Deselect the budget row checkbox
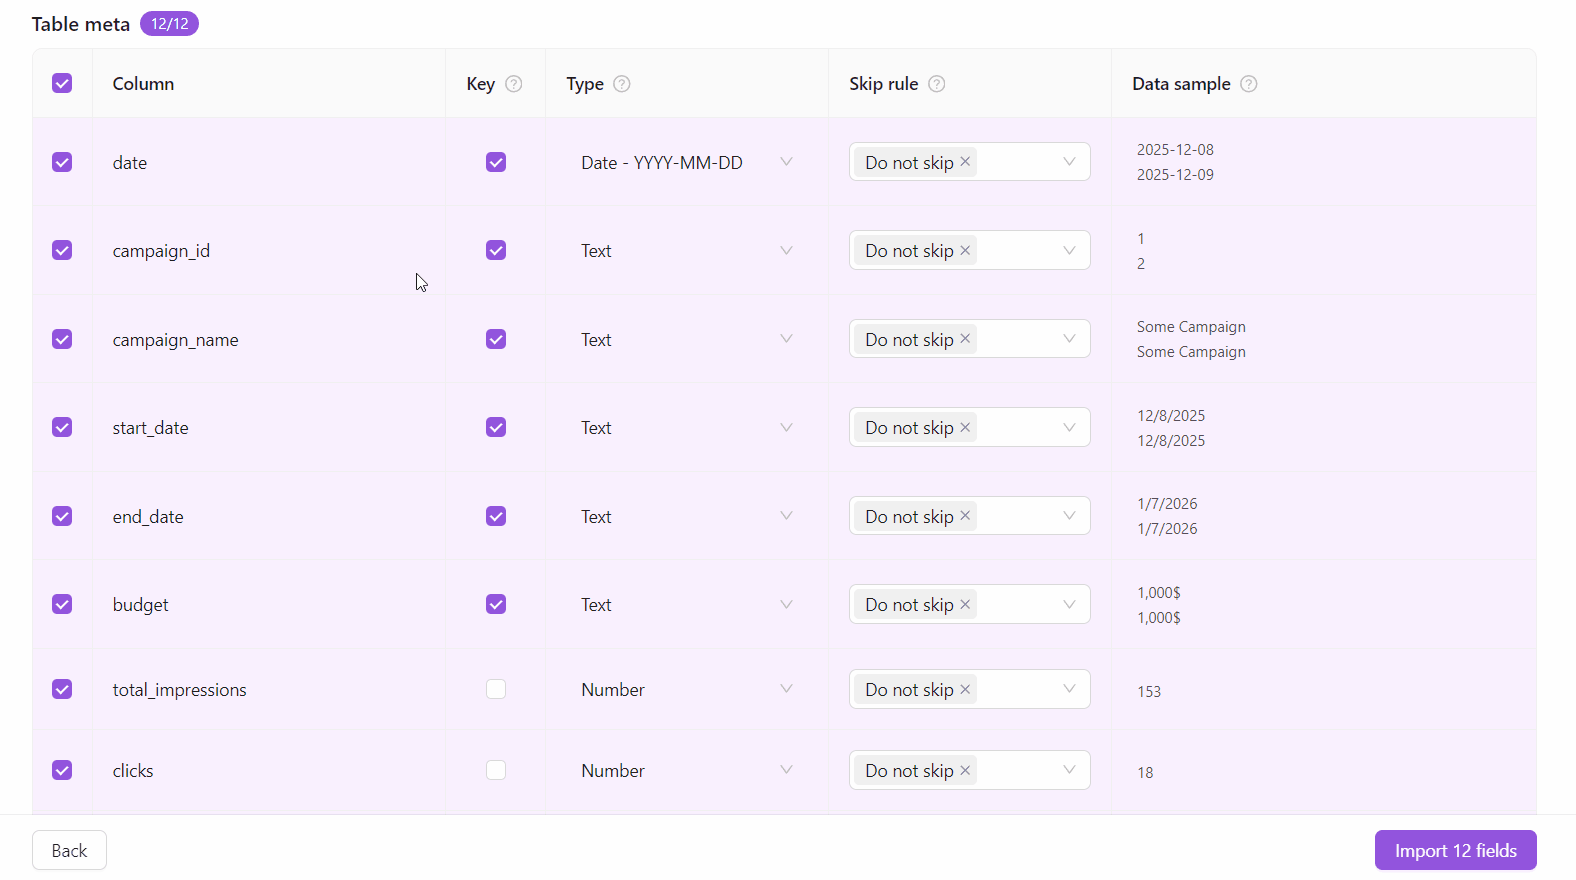Viewport: 1576px width, 880px height. [x=62, y=604]
